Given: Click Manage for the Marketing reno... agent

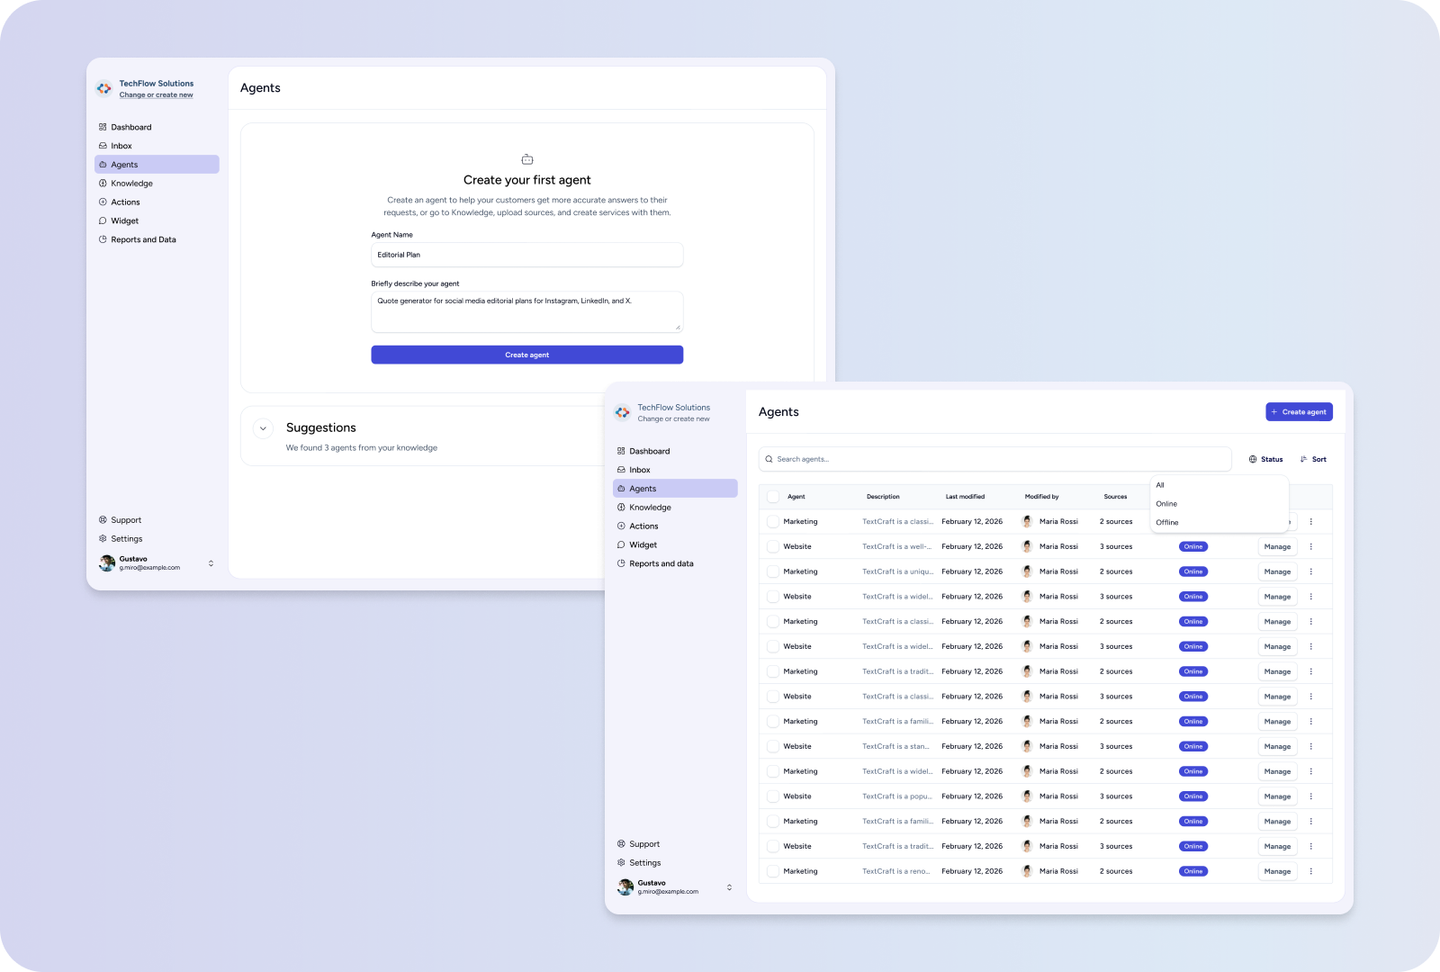Looking at the screenshot, I should click(1277, 872).
